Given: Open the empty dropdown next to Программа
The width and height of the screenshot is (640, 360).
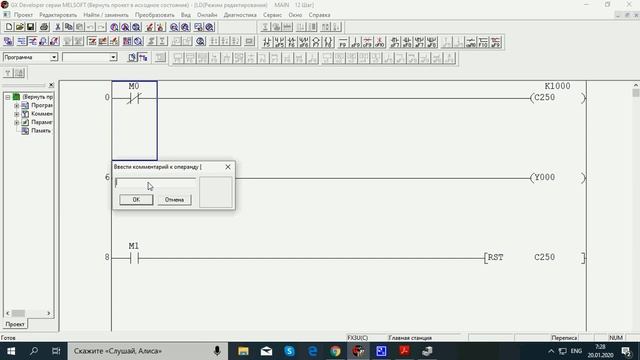Looking at the screenshot, I should (113, 57).
